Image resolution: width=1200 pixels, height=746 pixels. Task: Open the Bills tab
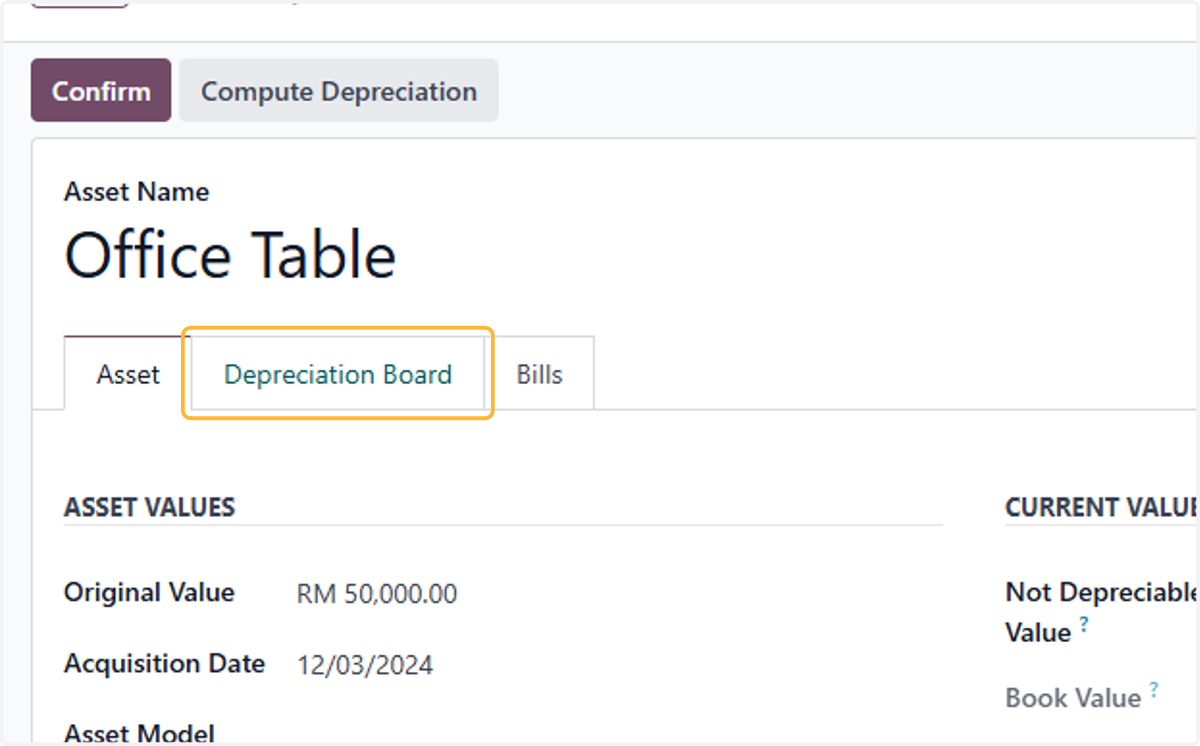(x=540, y=375)
